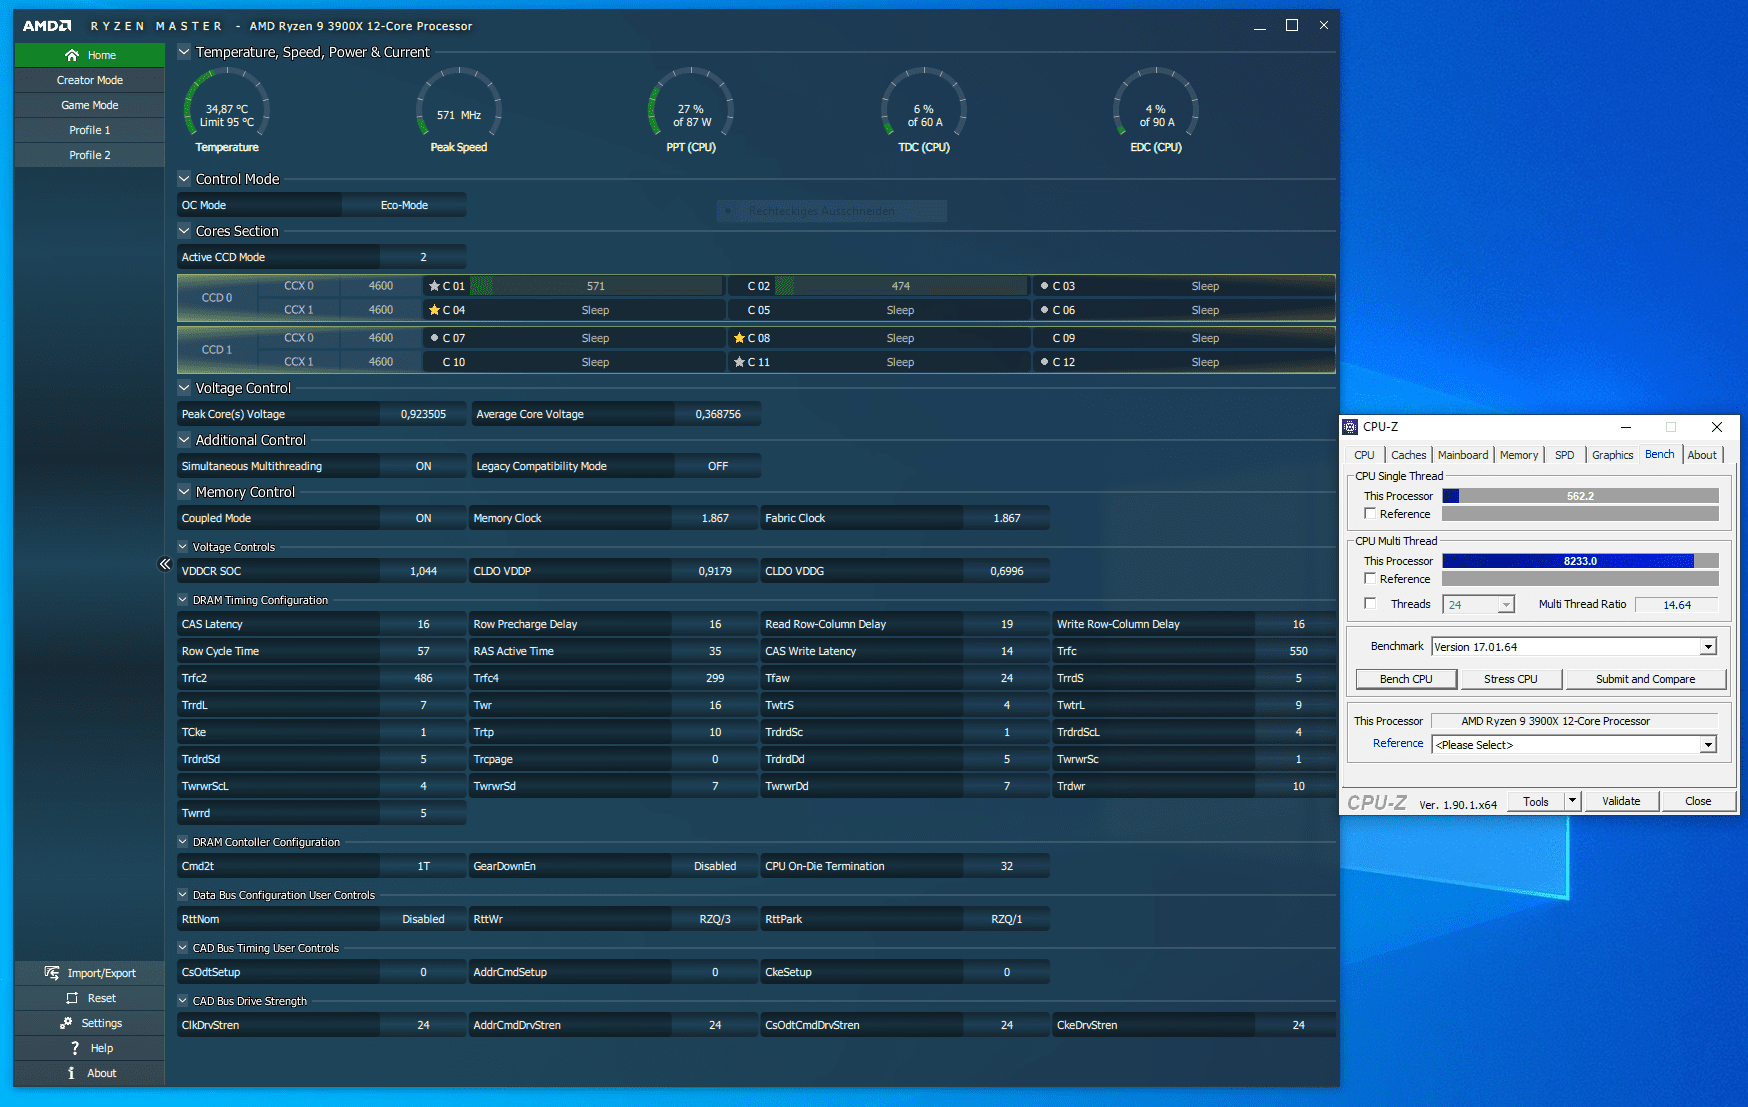Click the gold star icon beside core C 08
Image resolution: width=1748 pixels, height=1107 pixels.
(739, 338)
